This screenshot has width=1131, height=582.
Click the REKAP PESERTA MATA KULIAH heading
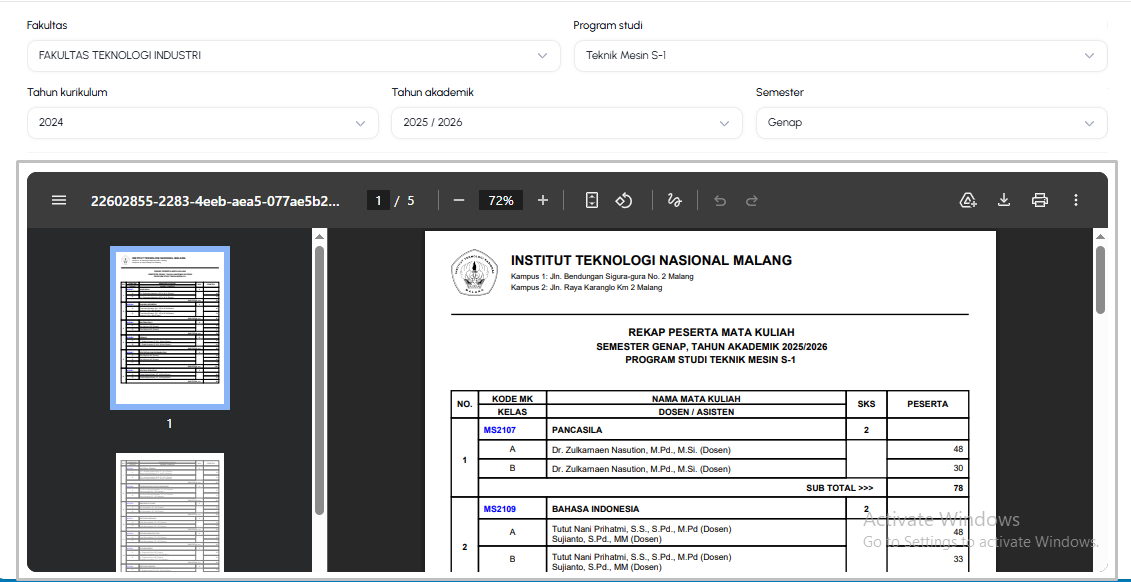[711, 332]
